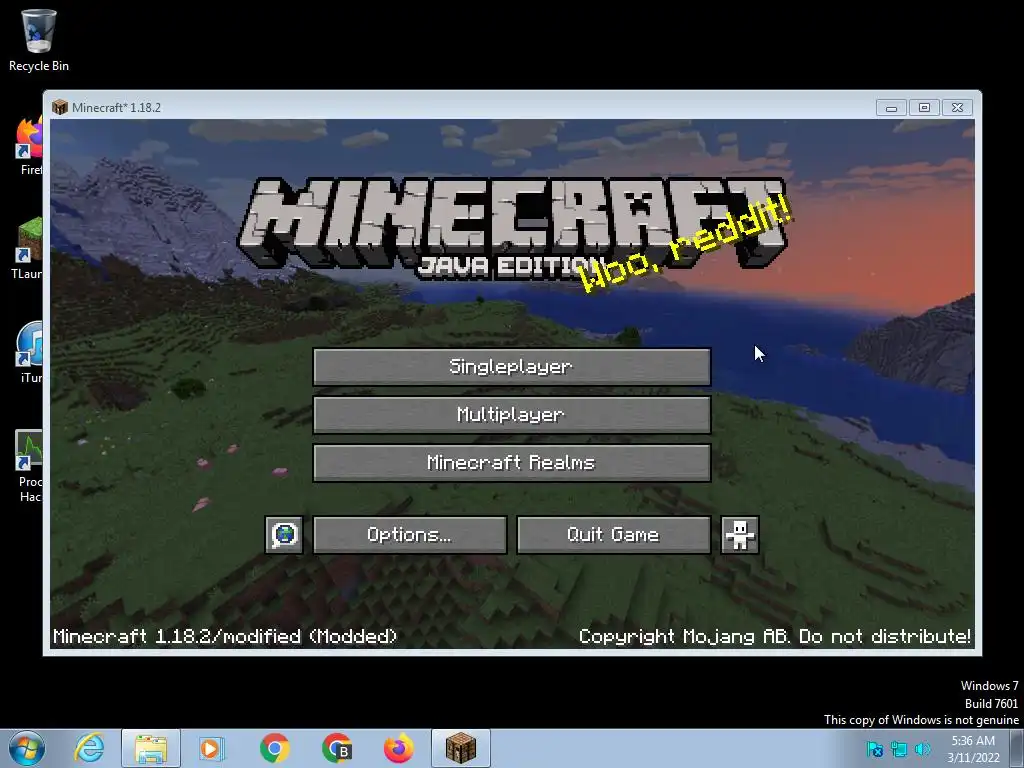Open Windows Explorer from the taskbar
The image size is (1024, 768).
point(151,748)
